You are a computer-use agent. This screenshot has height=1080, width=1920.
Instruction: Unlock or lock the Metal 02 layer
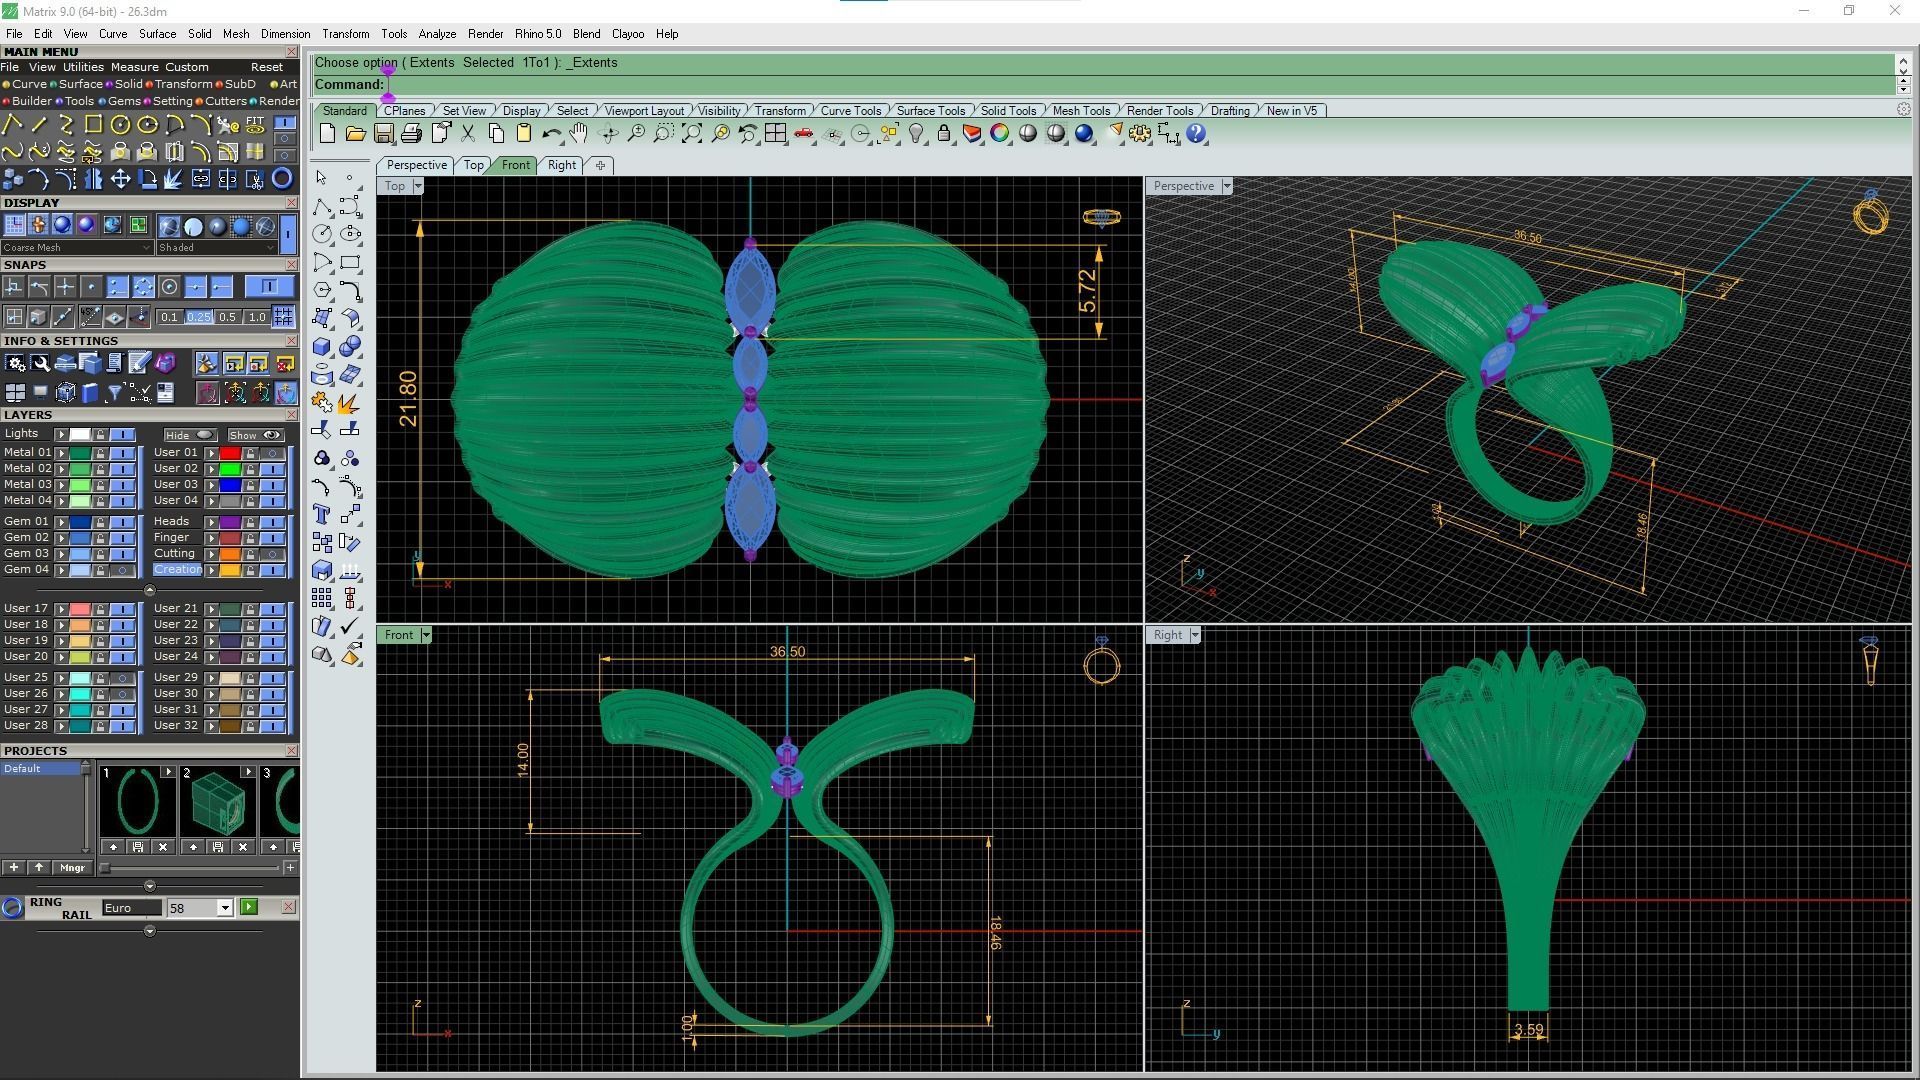pyautogui.click(x=100, y=469)
